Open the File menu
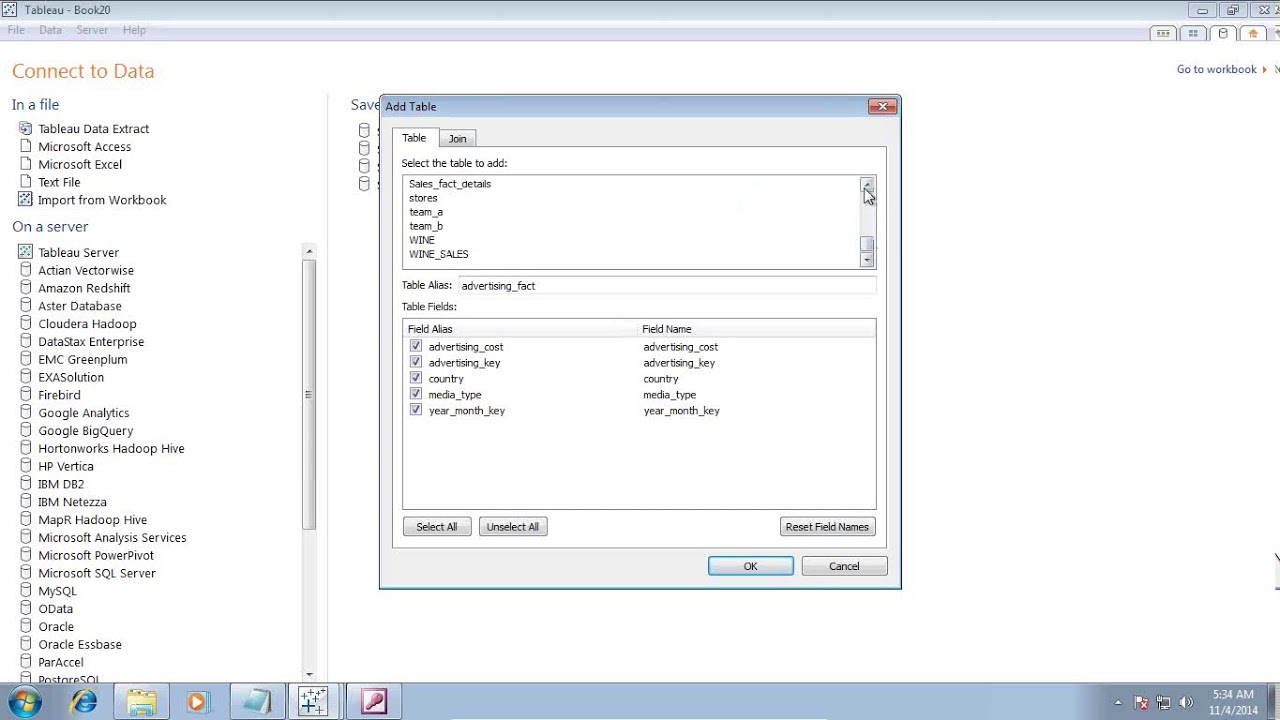The image size is (1280, 720). (16, 30)
